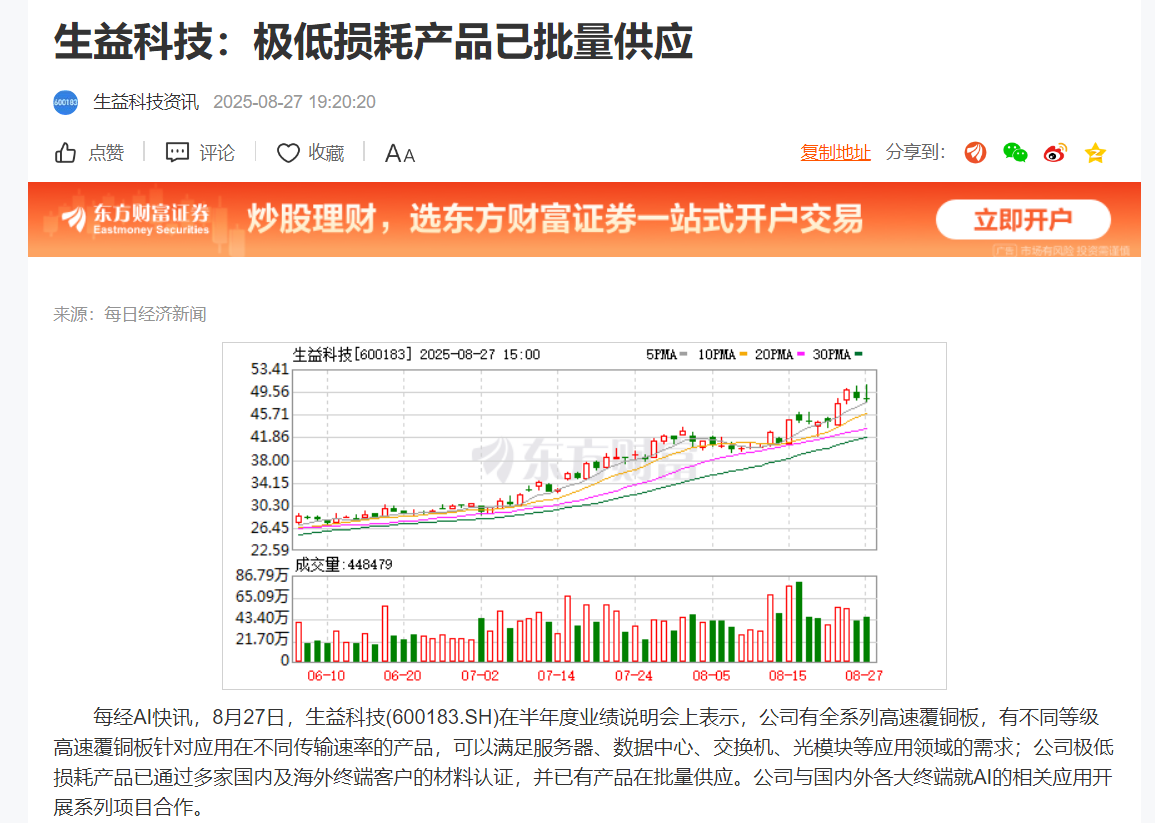Image resolution: width=1155 pixels, height=823 pixels.
Task: Click 每经AI快讯 in article body
Action: coord(143,717)
